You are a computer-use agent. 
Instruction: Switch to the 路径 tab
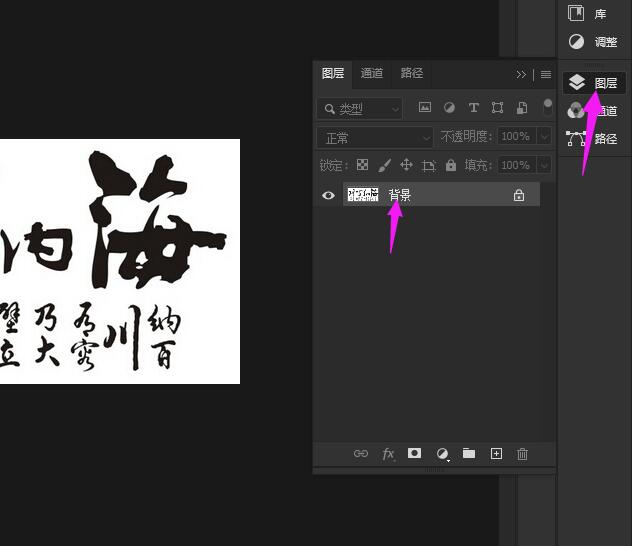[x=412, y=73]
